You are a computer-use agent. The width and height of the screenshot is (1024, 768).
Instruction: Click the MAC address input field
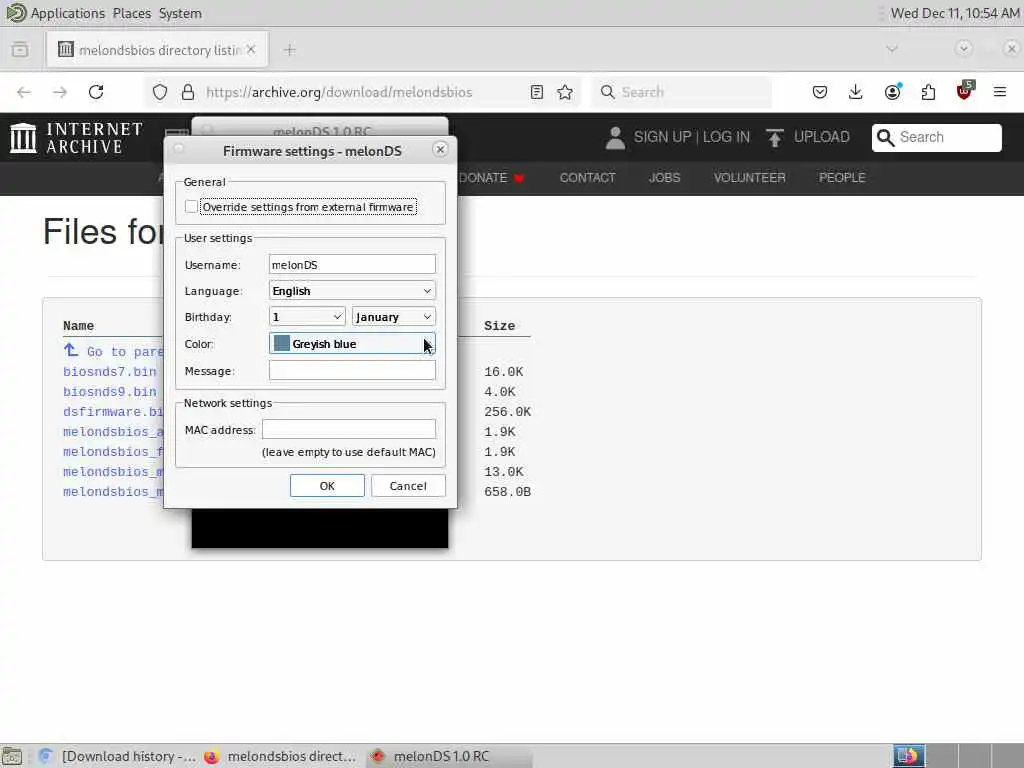coord(349,429)
